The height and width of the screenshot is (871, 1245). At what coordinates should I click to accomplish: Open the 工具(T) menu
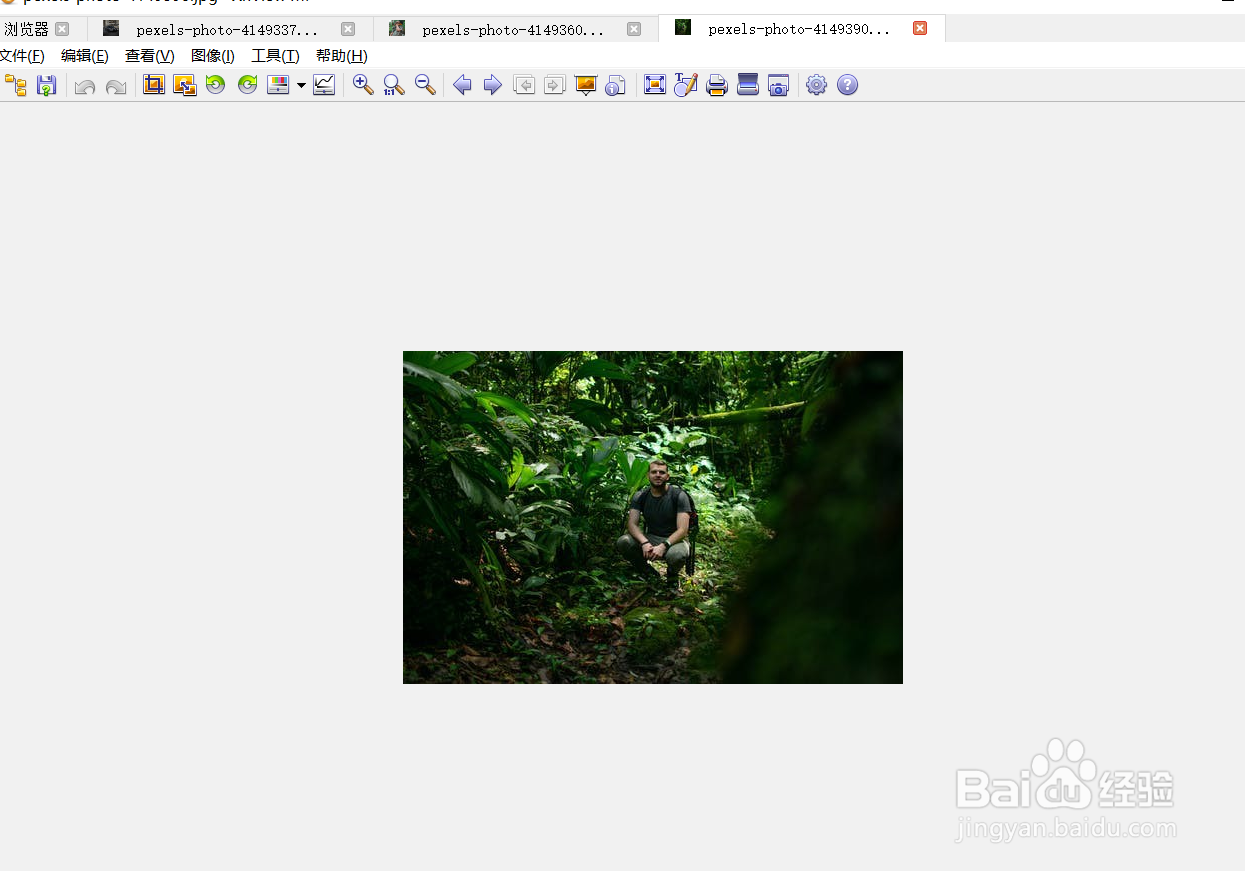click(x=275, y=56)
